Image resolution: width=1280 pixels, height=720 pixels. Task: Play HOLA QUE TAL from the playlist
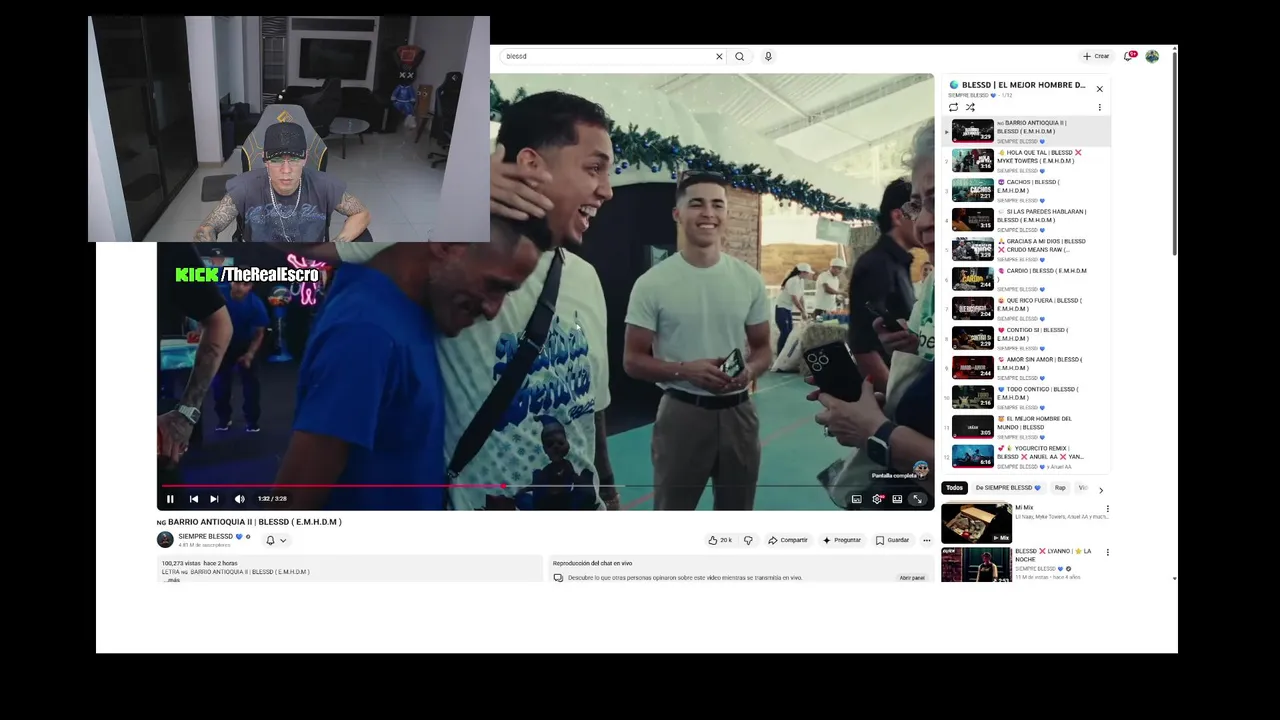(1026, 161)
